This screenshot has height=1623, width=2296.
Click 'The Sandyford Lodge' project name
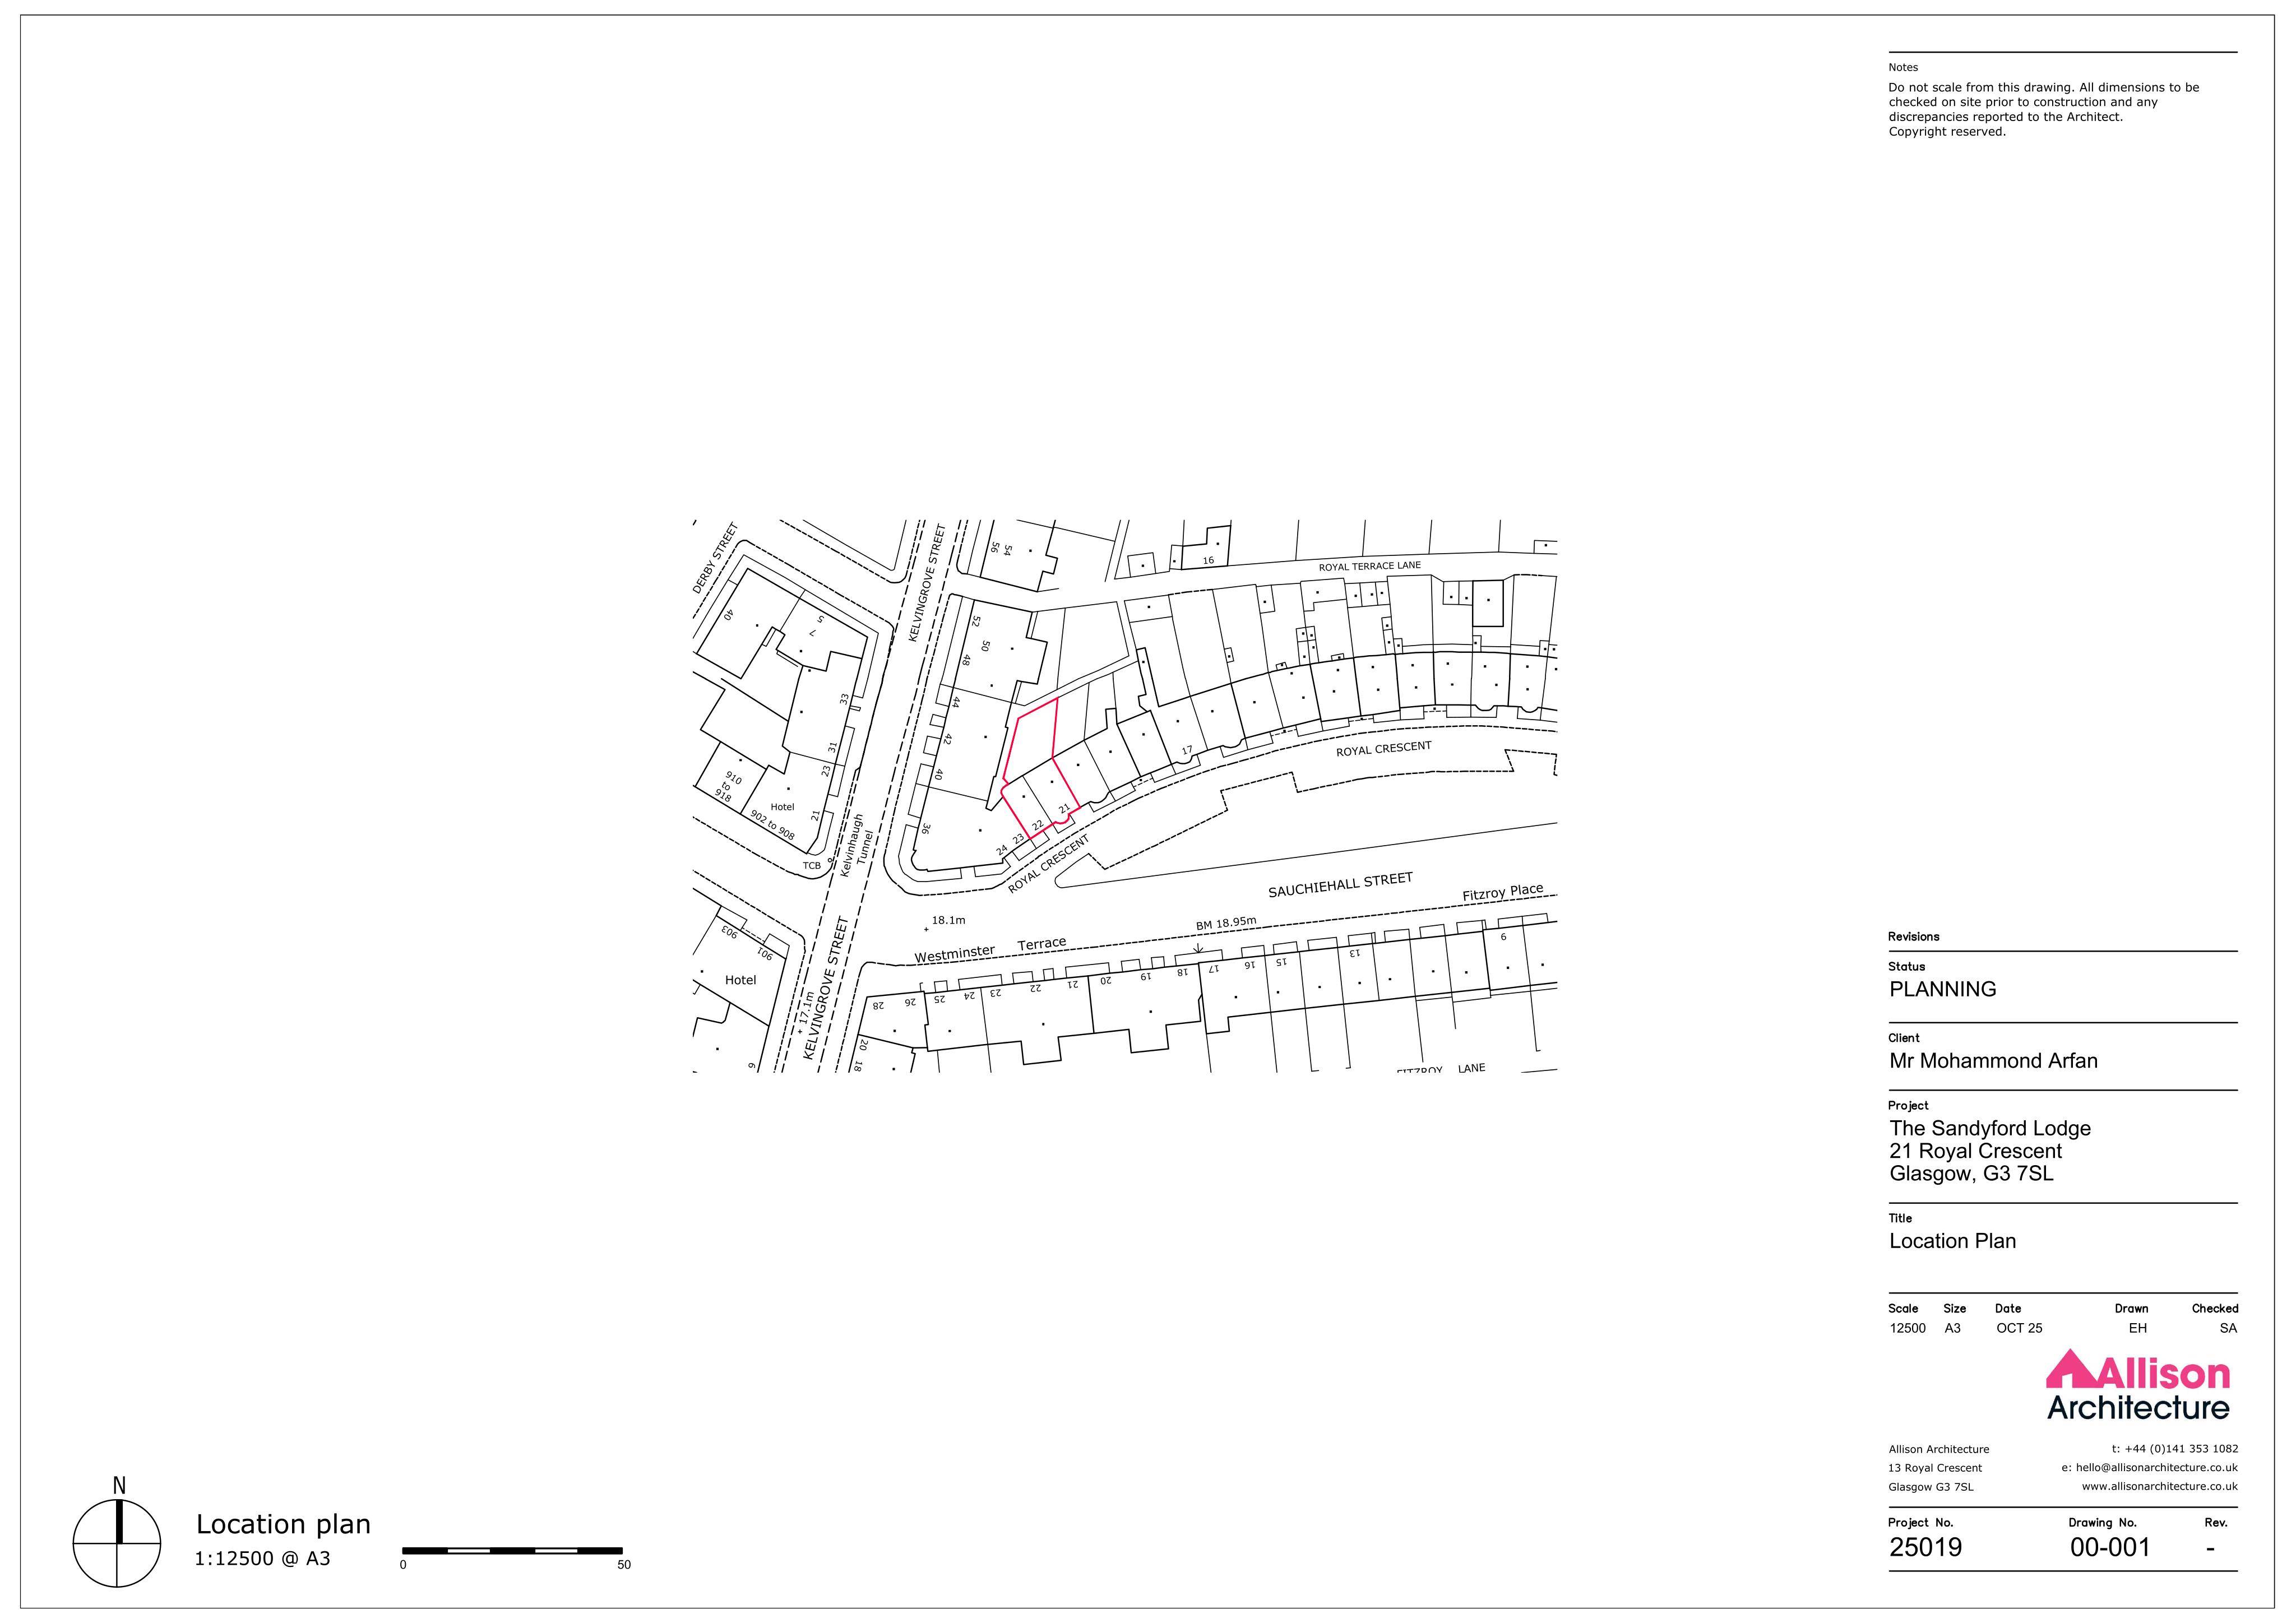1989,1128
